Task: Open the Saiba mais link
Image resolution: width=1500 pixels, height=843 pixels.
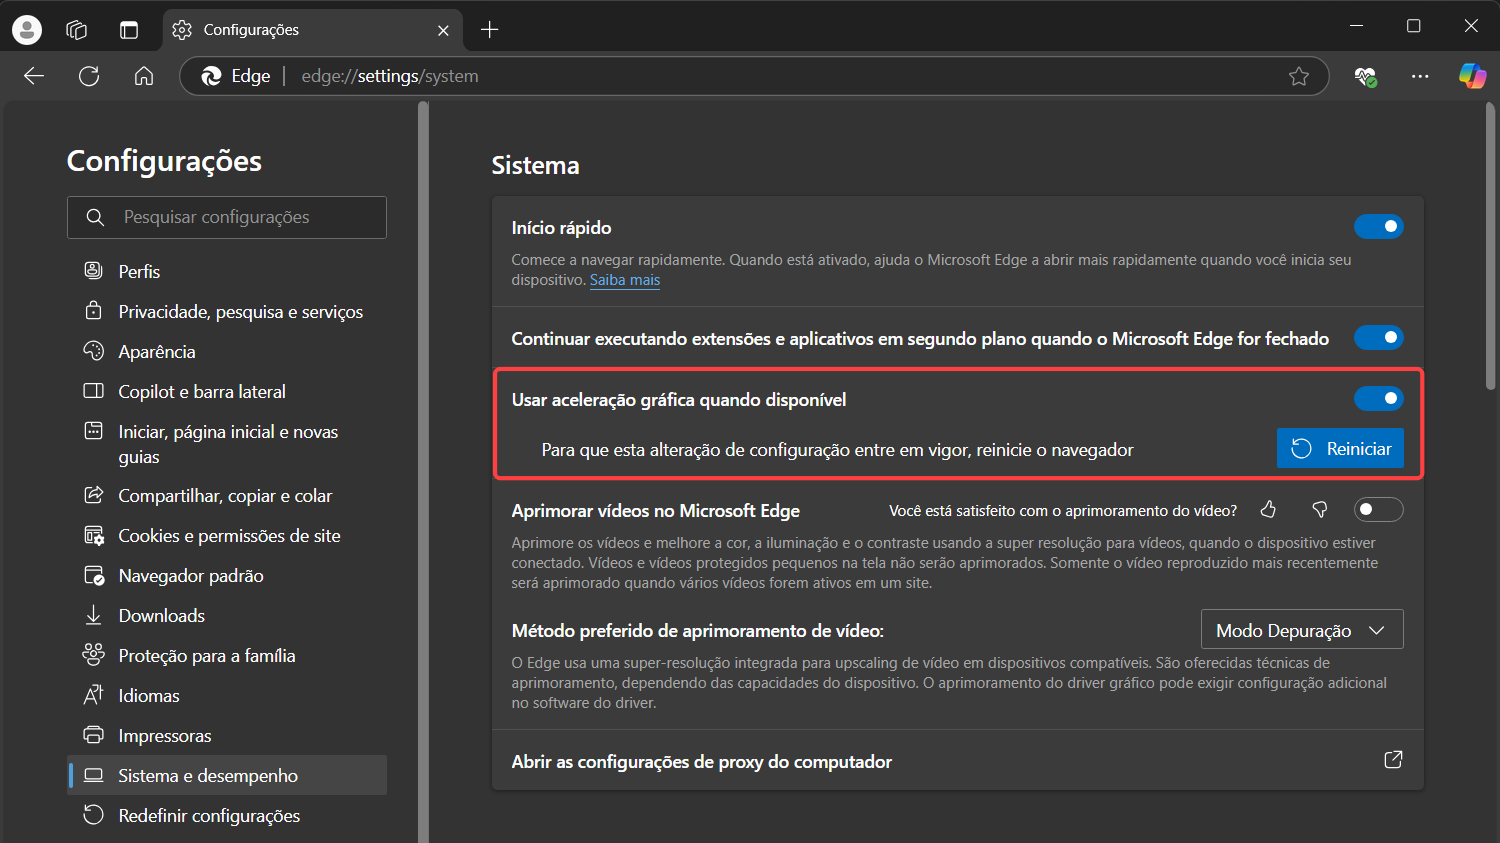Action: [x=625, y=280]
